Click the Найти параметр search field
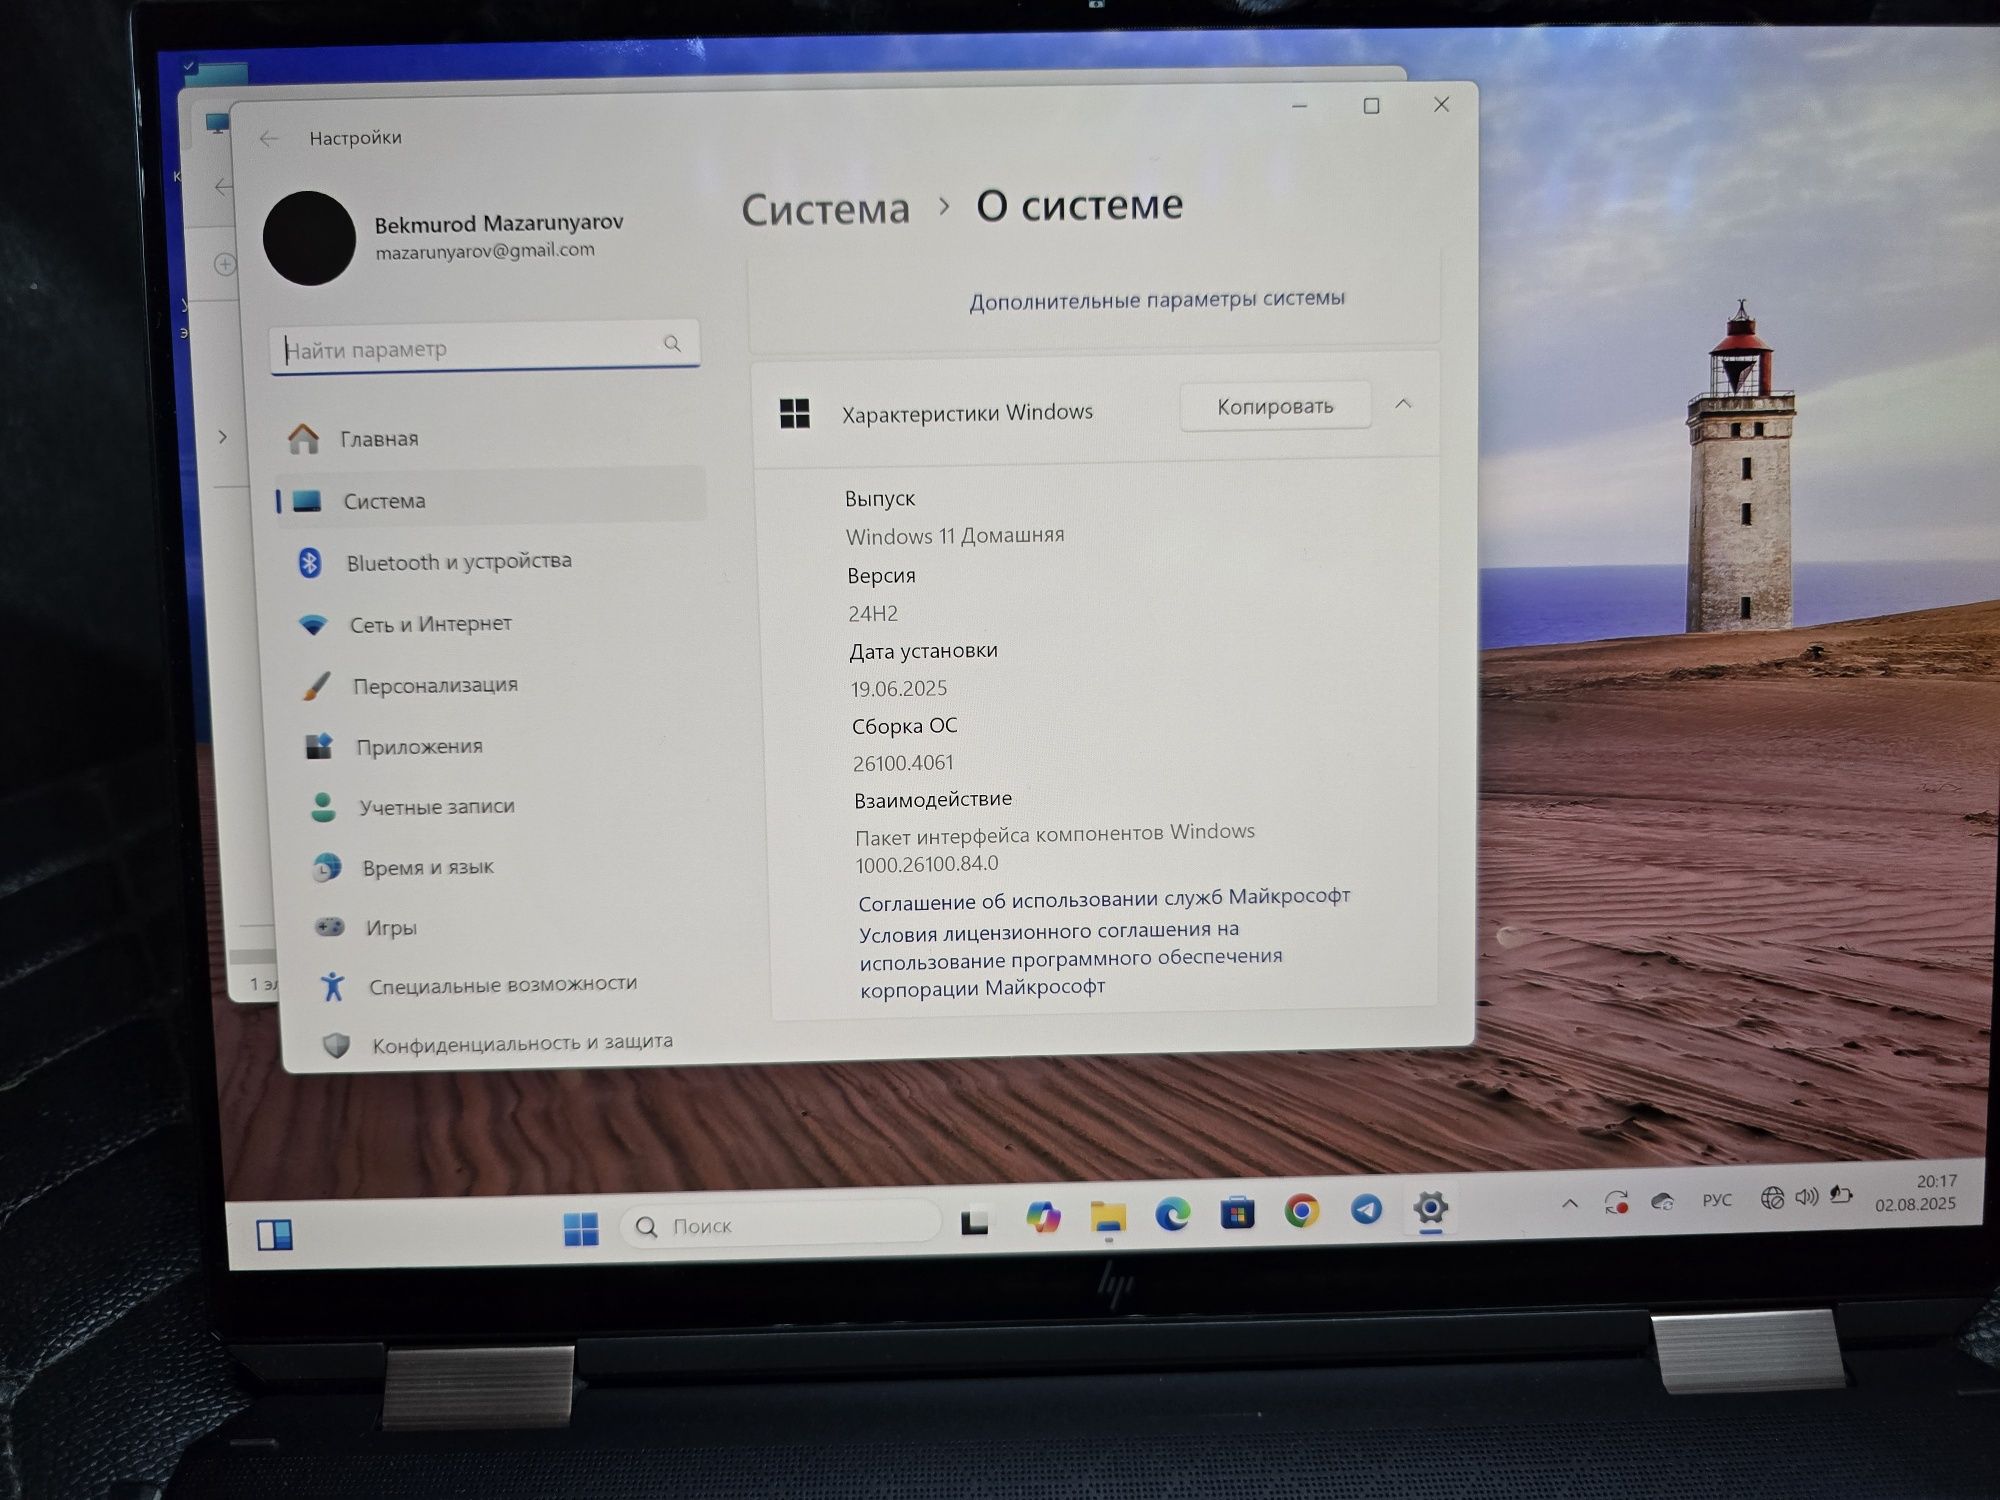 (484, 347)
